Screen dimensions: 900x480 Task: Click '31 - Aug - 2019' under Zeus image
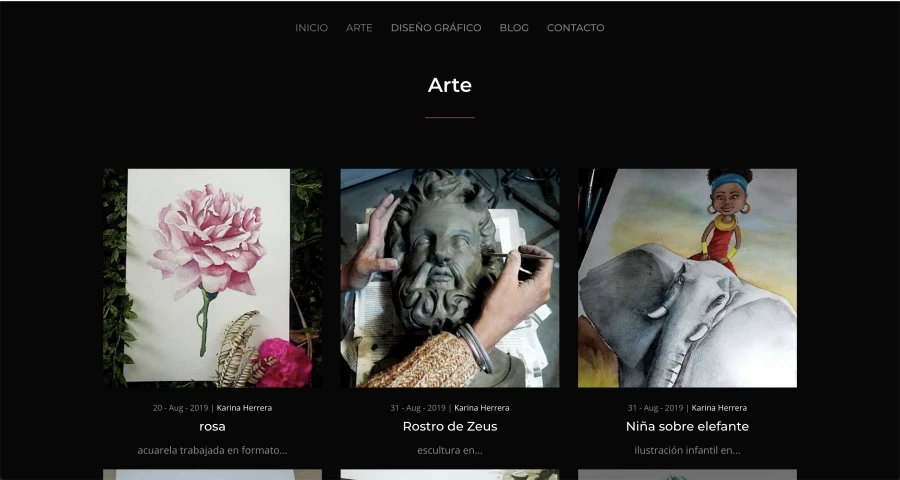[x=418, y=408]
